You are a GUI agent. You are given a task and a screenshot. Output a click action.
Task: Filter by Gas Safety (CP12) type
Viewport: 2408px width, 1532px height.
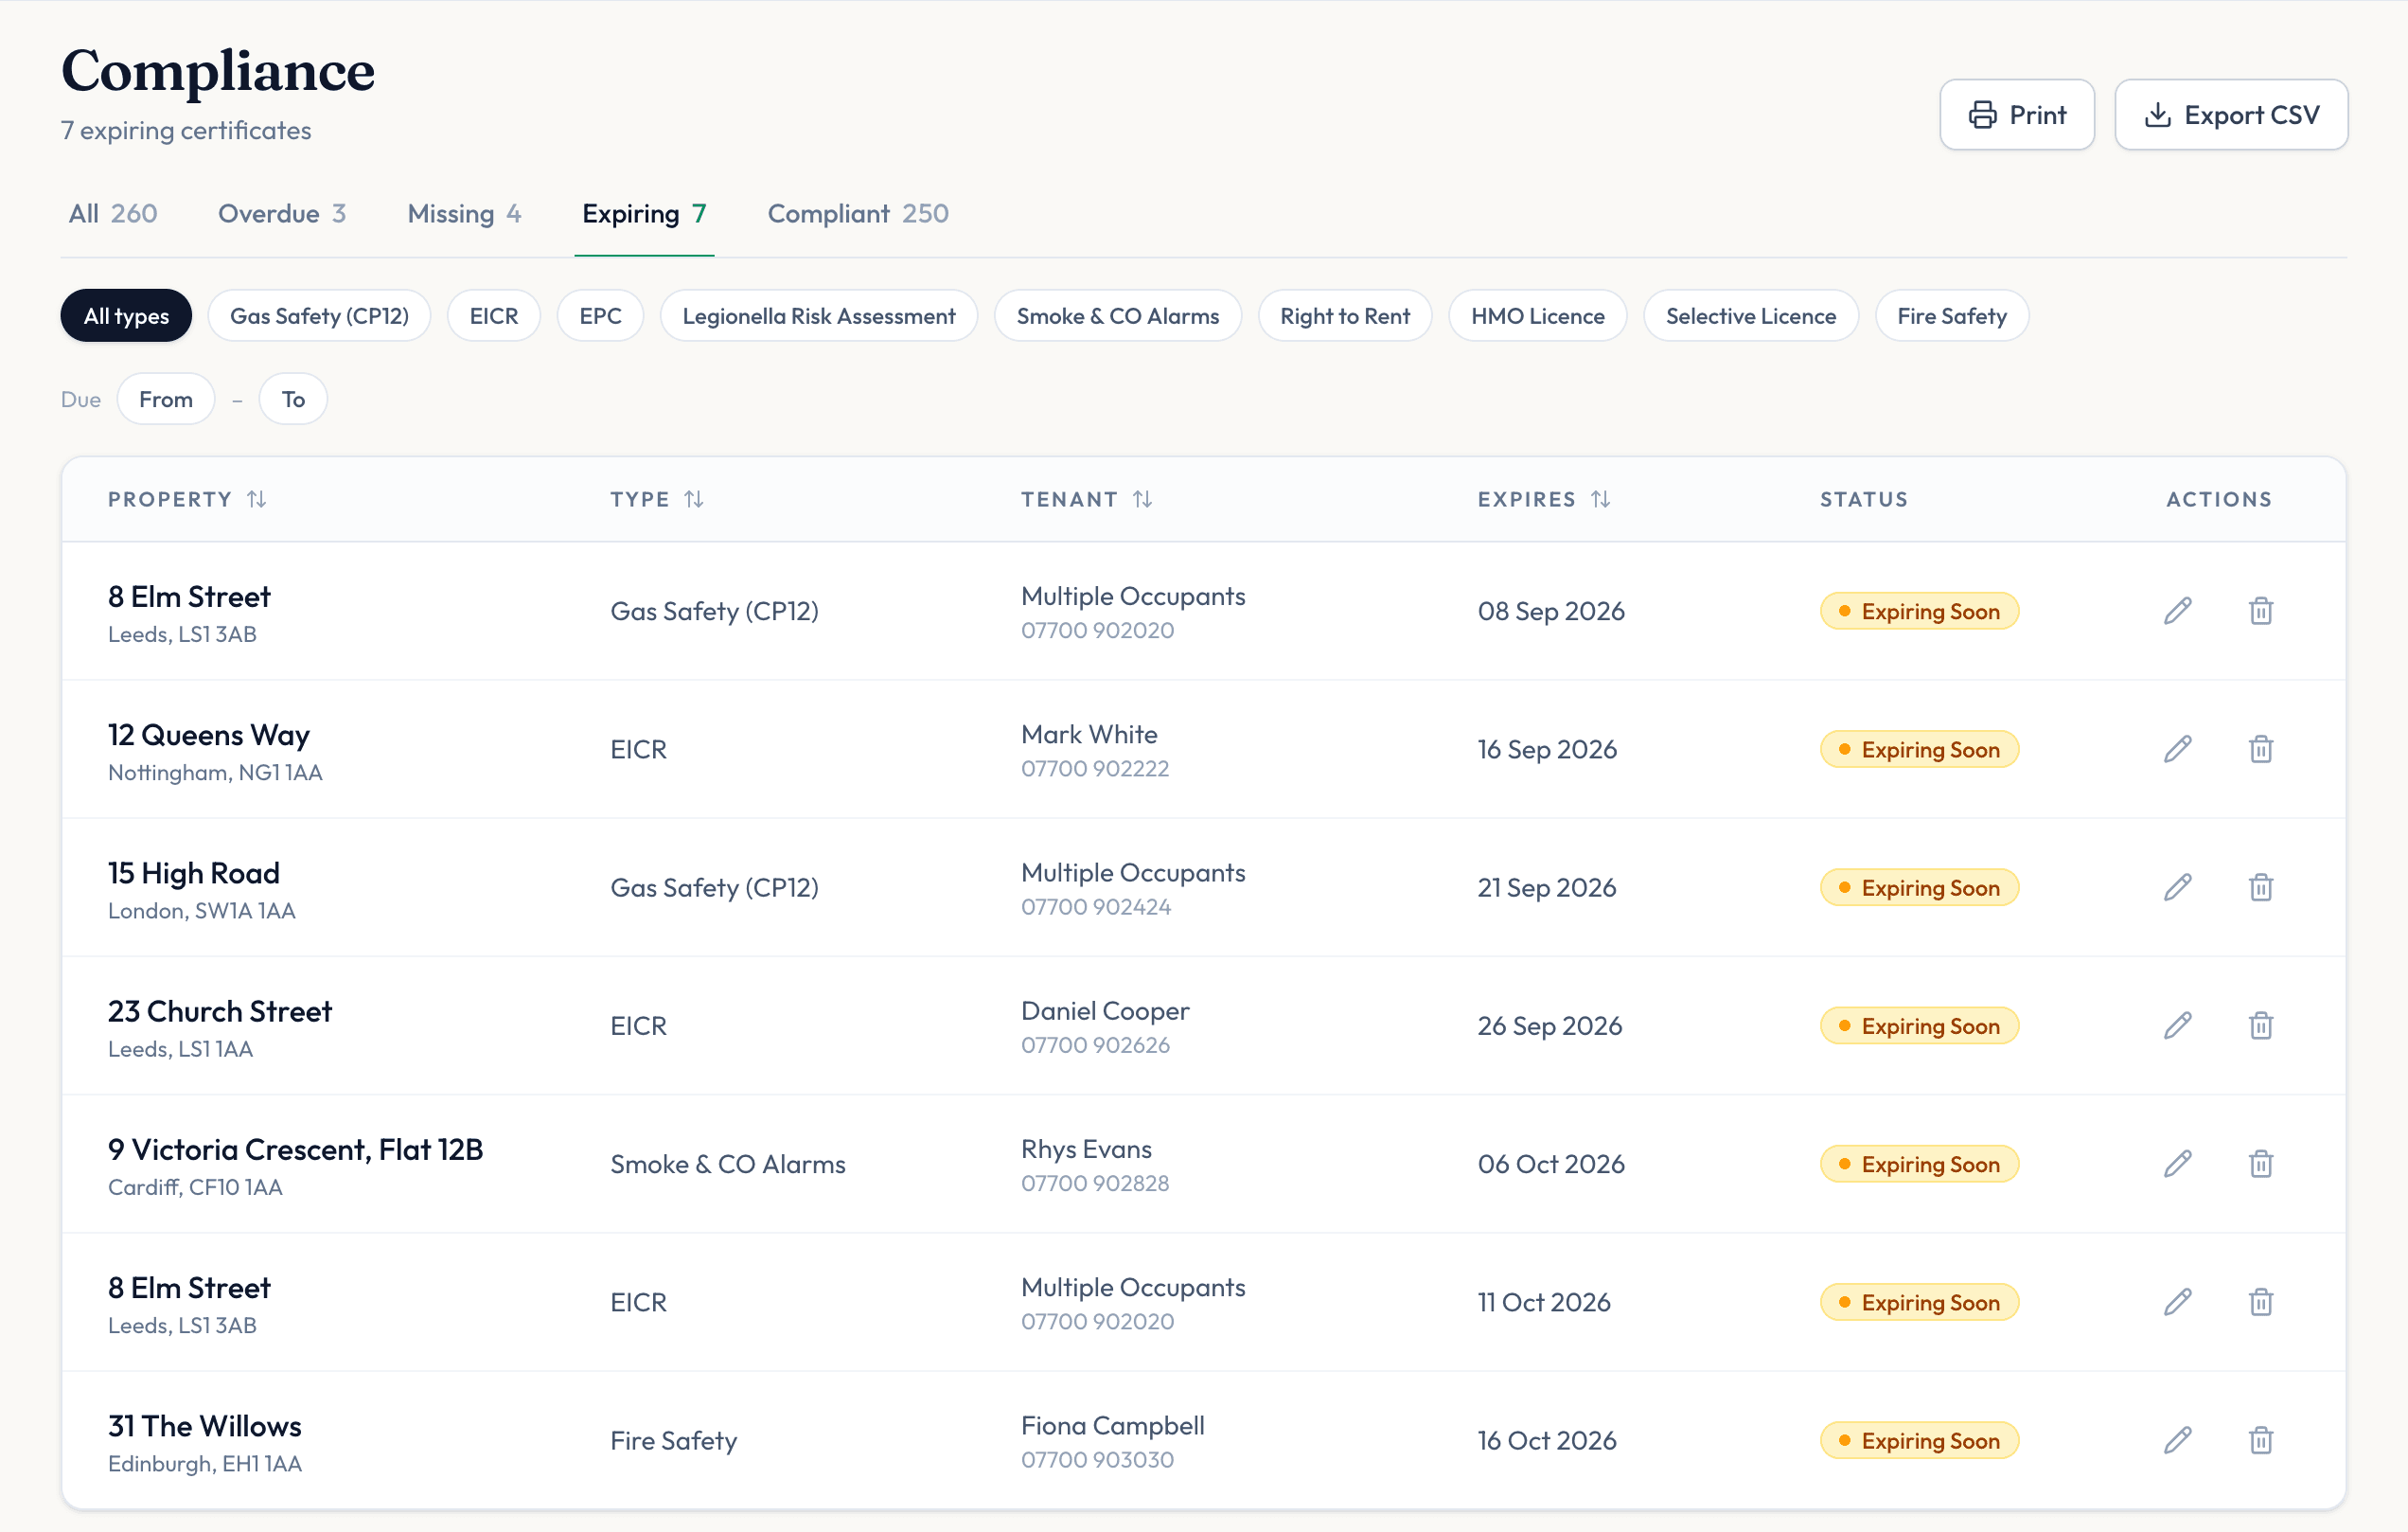point(319,316)
